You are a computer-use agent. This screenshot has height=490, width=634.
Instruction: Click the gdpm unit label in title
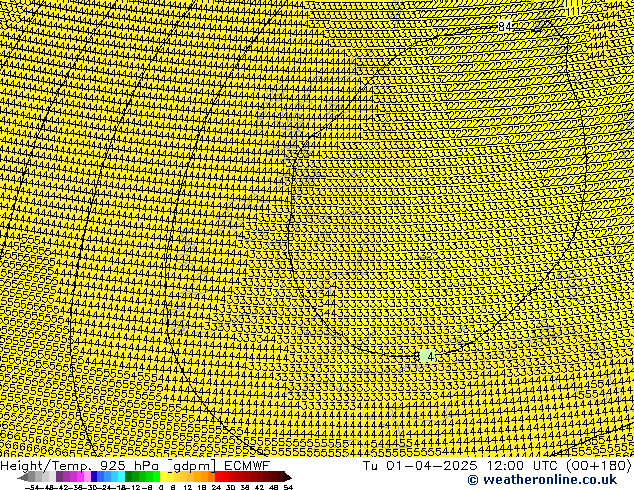point(192,465)
